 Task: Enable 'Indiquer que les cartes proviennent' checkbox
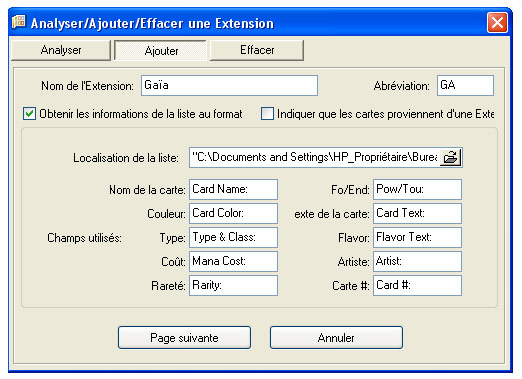coord(267,114)
